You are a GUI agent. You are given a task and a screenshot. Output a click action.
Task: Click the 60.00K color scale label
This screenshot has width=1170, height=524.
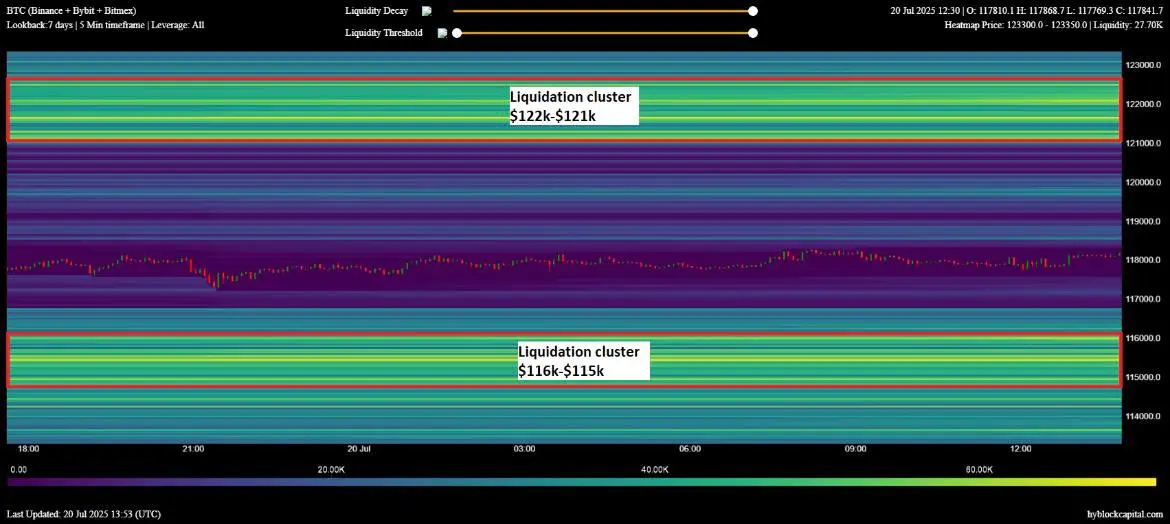point(979,470)
